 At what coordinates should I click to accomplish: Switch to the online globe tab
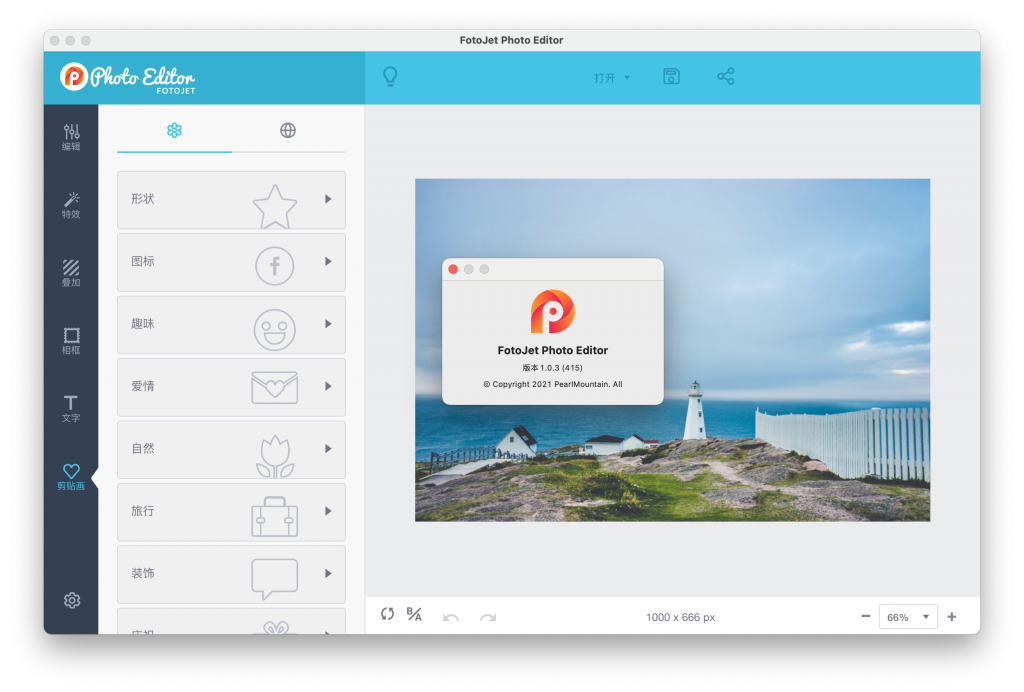point(288,131)
